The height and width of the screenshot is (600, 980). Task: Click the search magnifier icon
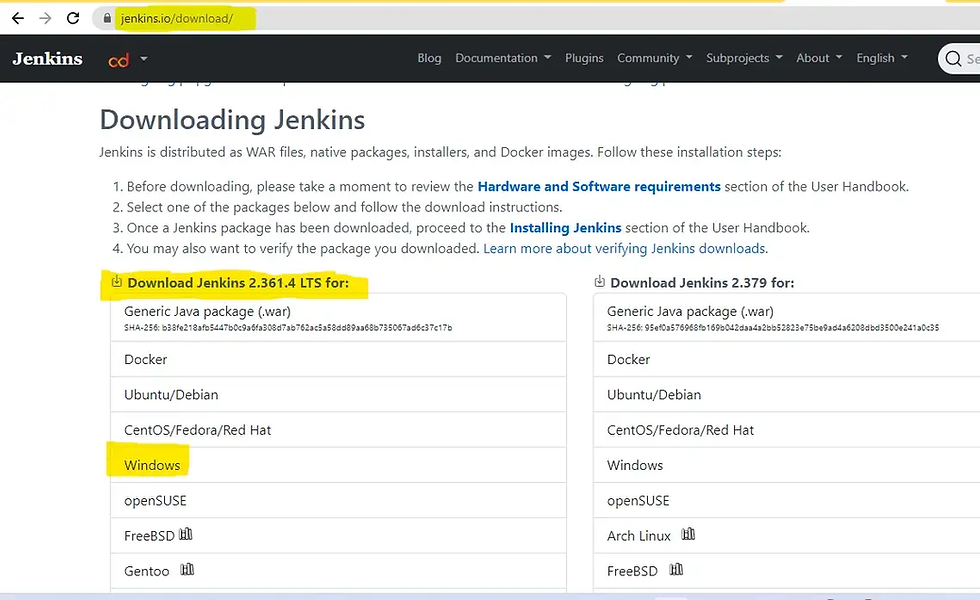pos(953,59)
